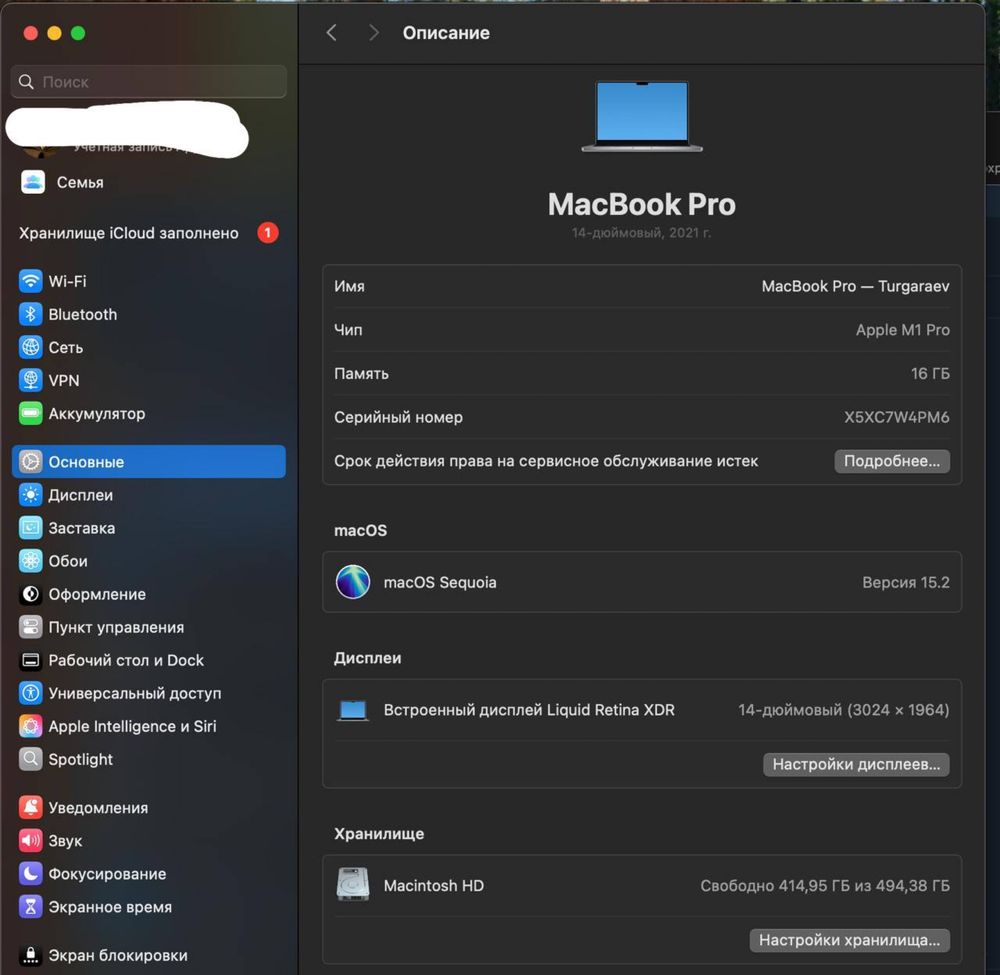Open Настройки дисплеев... button

pyautogui.click(x=856, y=765)
